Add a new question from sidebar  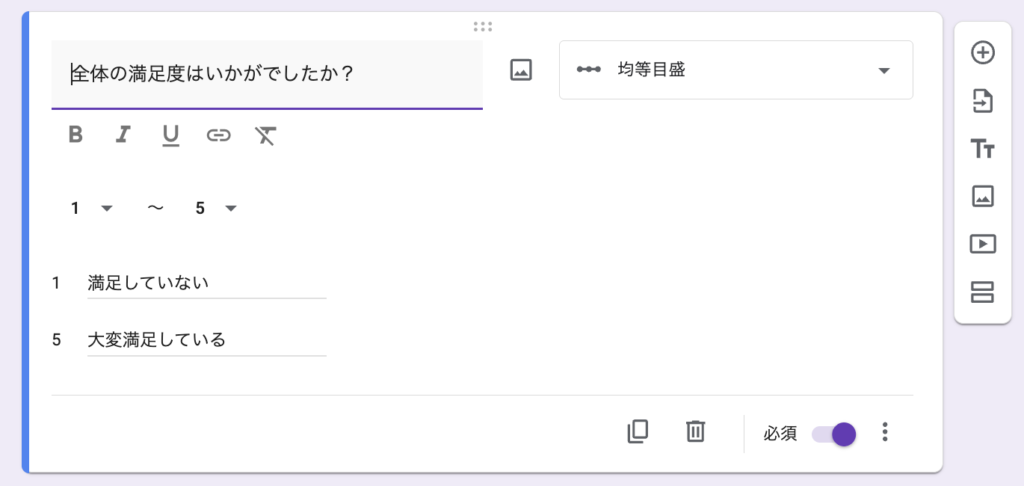click(x=983, y=54)
